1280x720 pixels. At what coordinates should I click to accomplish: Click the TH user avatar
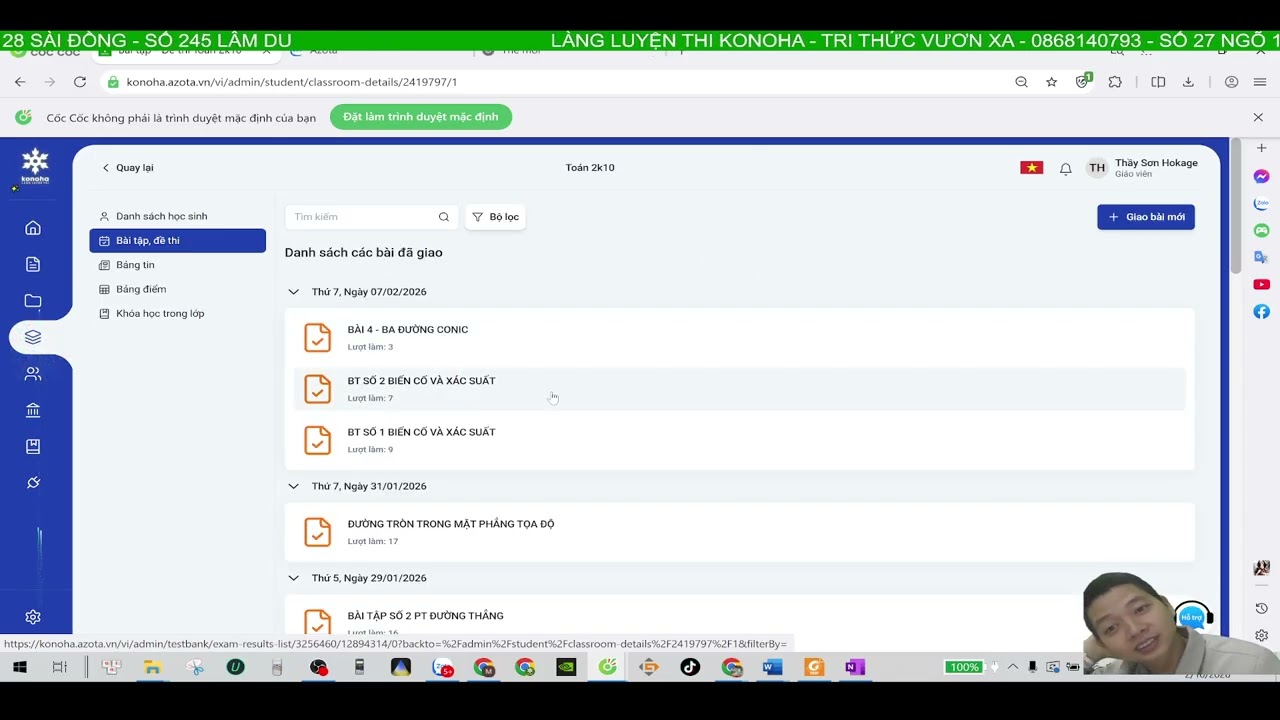1097,168
